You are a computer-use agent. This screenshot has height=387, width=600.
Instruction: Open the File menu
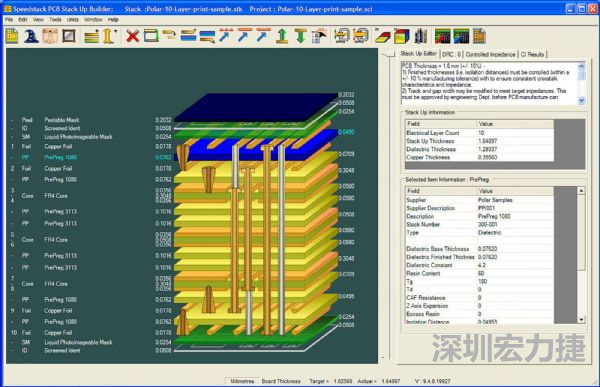click(9, 20)
